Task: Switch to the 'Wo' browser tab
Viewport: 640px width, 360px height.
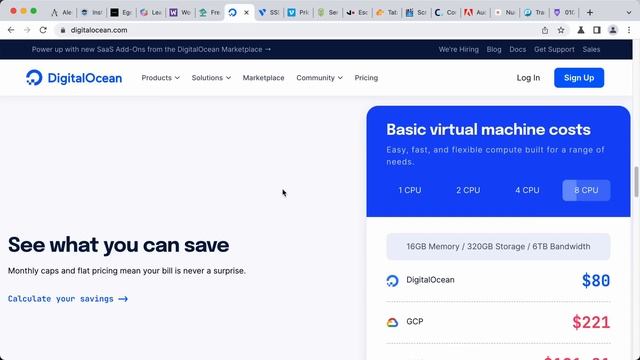Action: (x=180, y=13)
